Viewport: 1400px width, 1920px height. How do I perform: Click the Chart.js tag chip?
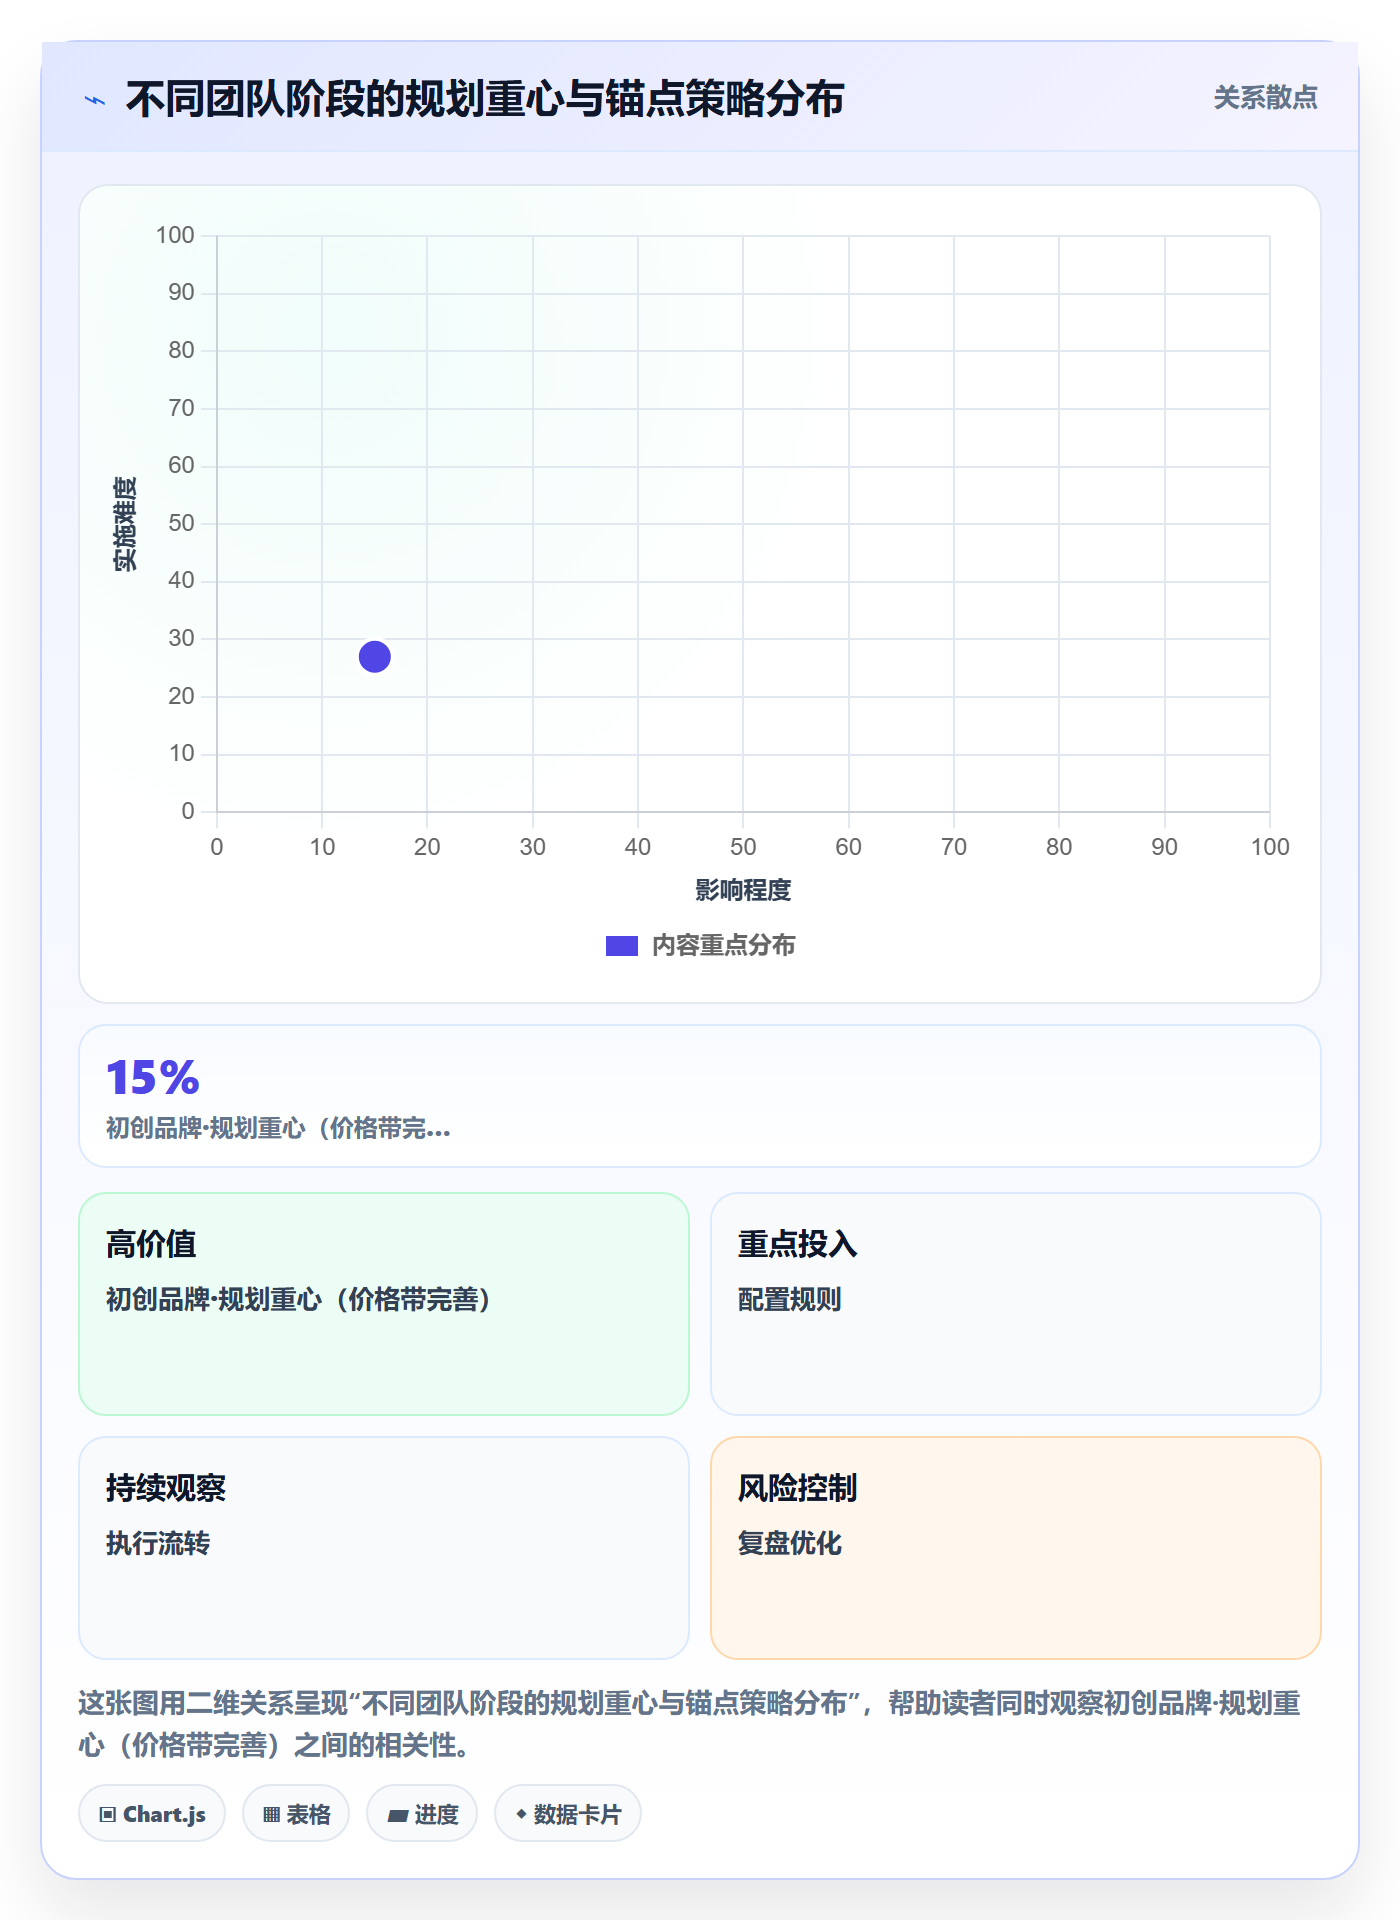[x=152, y=1814]
